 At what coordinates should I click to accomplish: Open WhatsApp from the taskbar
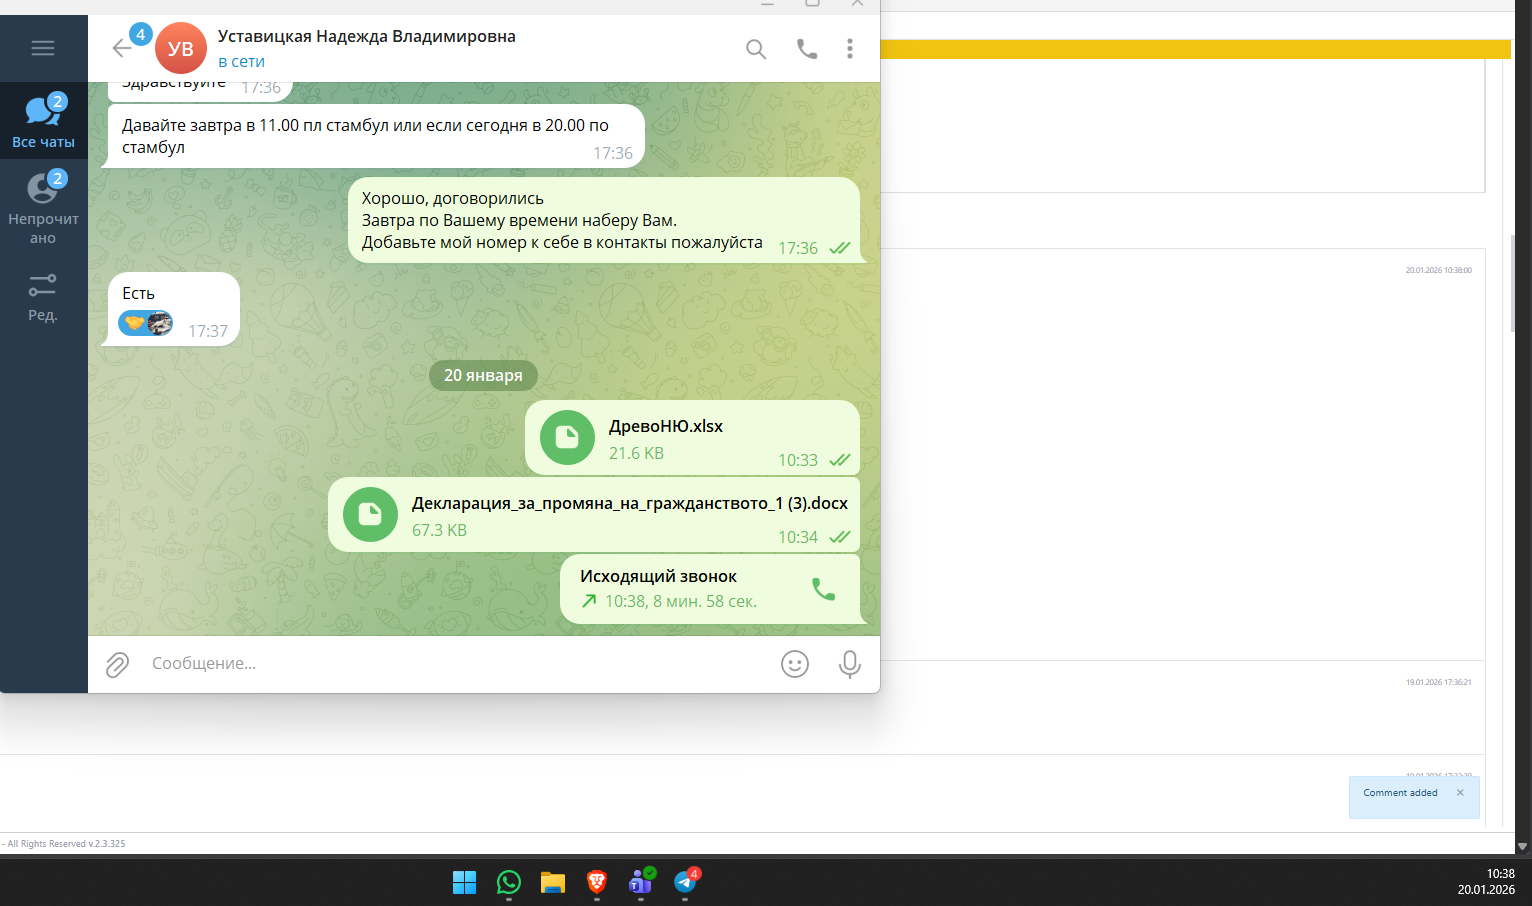(509, 882)
